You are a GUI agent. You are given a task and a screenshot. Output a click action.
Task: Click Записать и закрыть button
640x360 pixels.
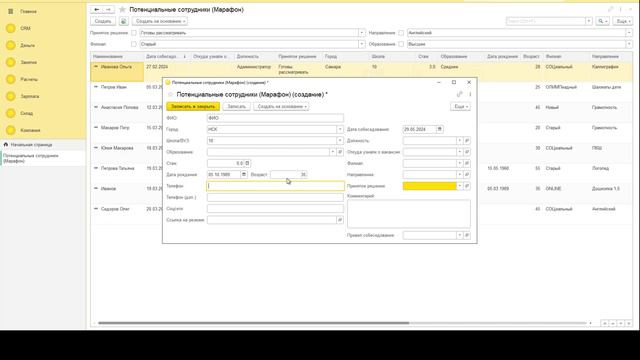coord(193,107)
